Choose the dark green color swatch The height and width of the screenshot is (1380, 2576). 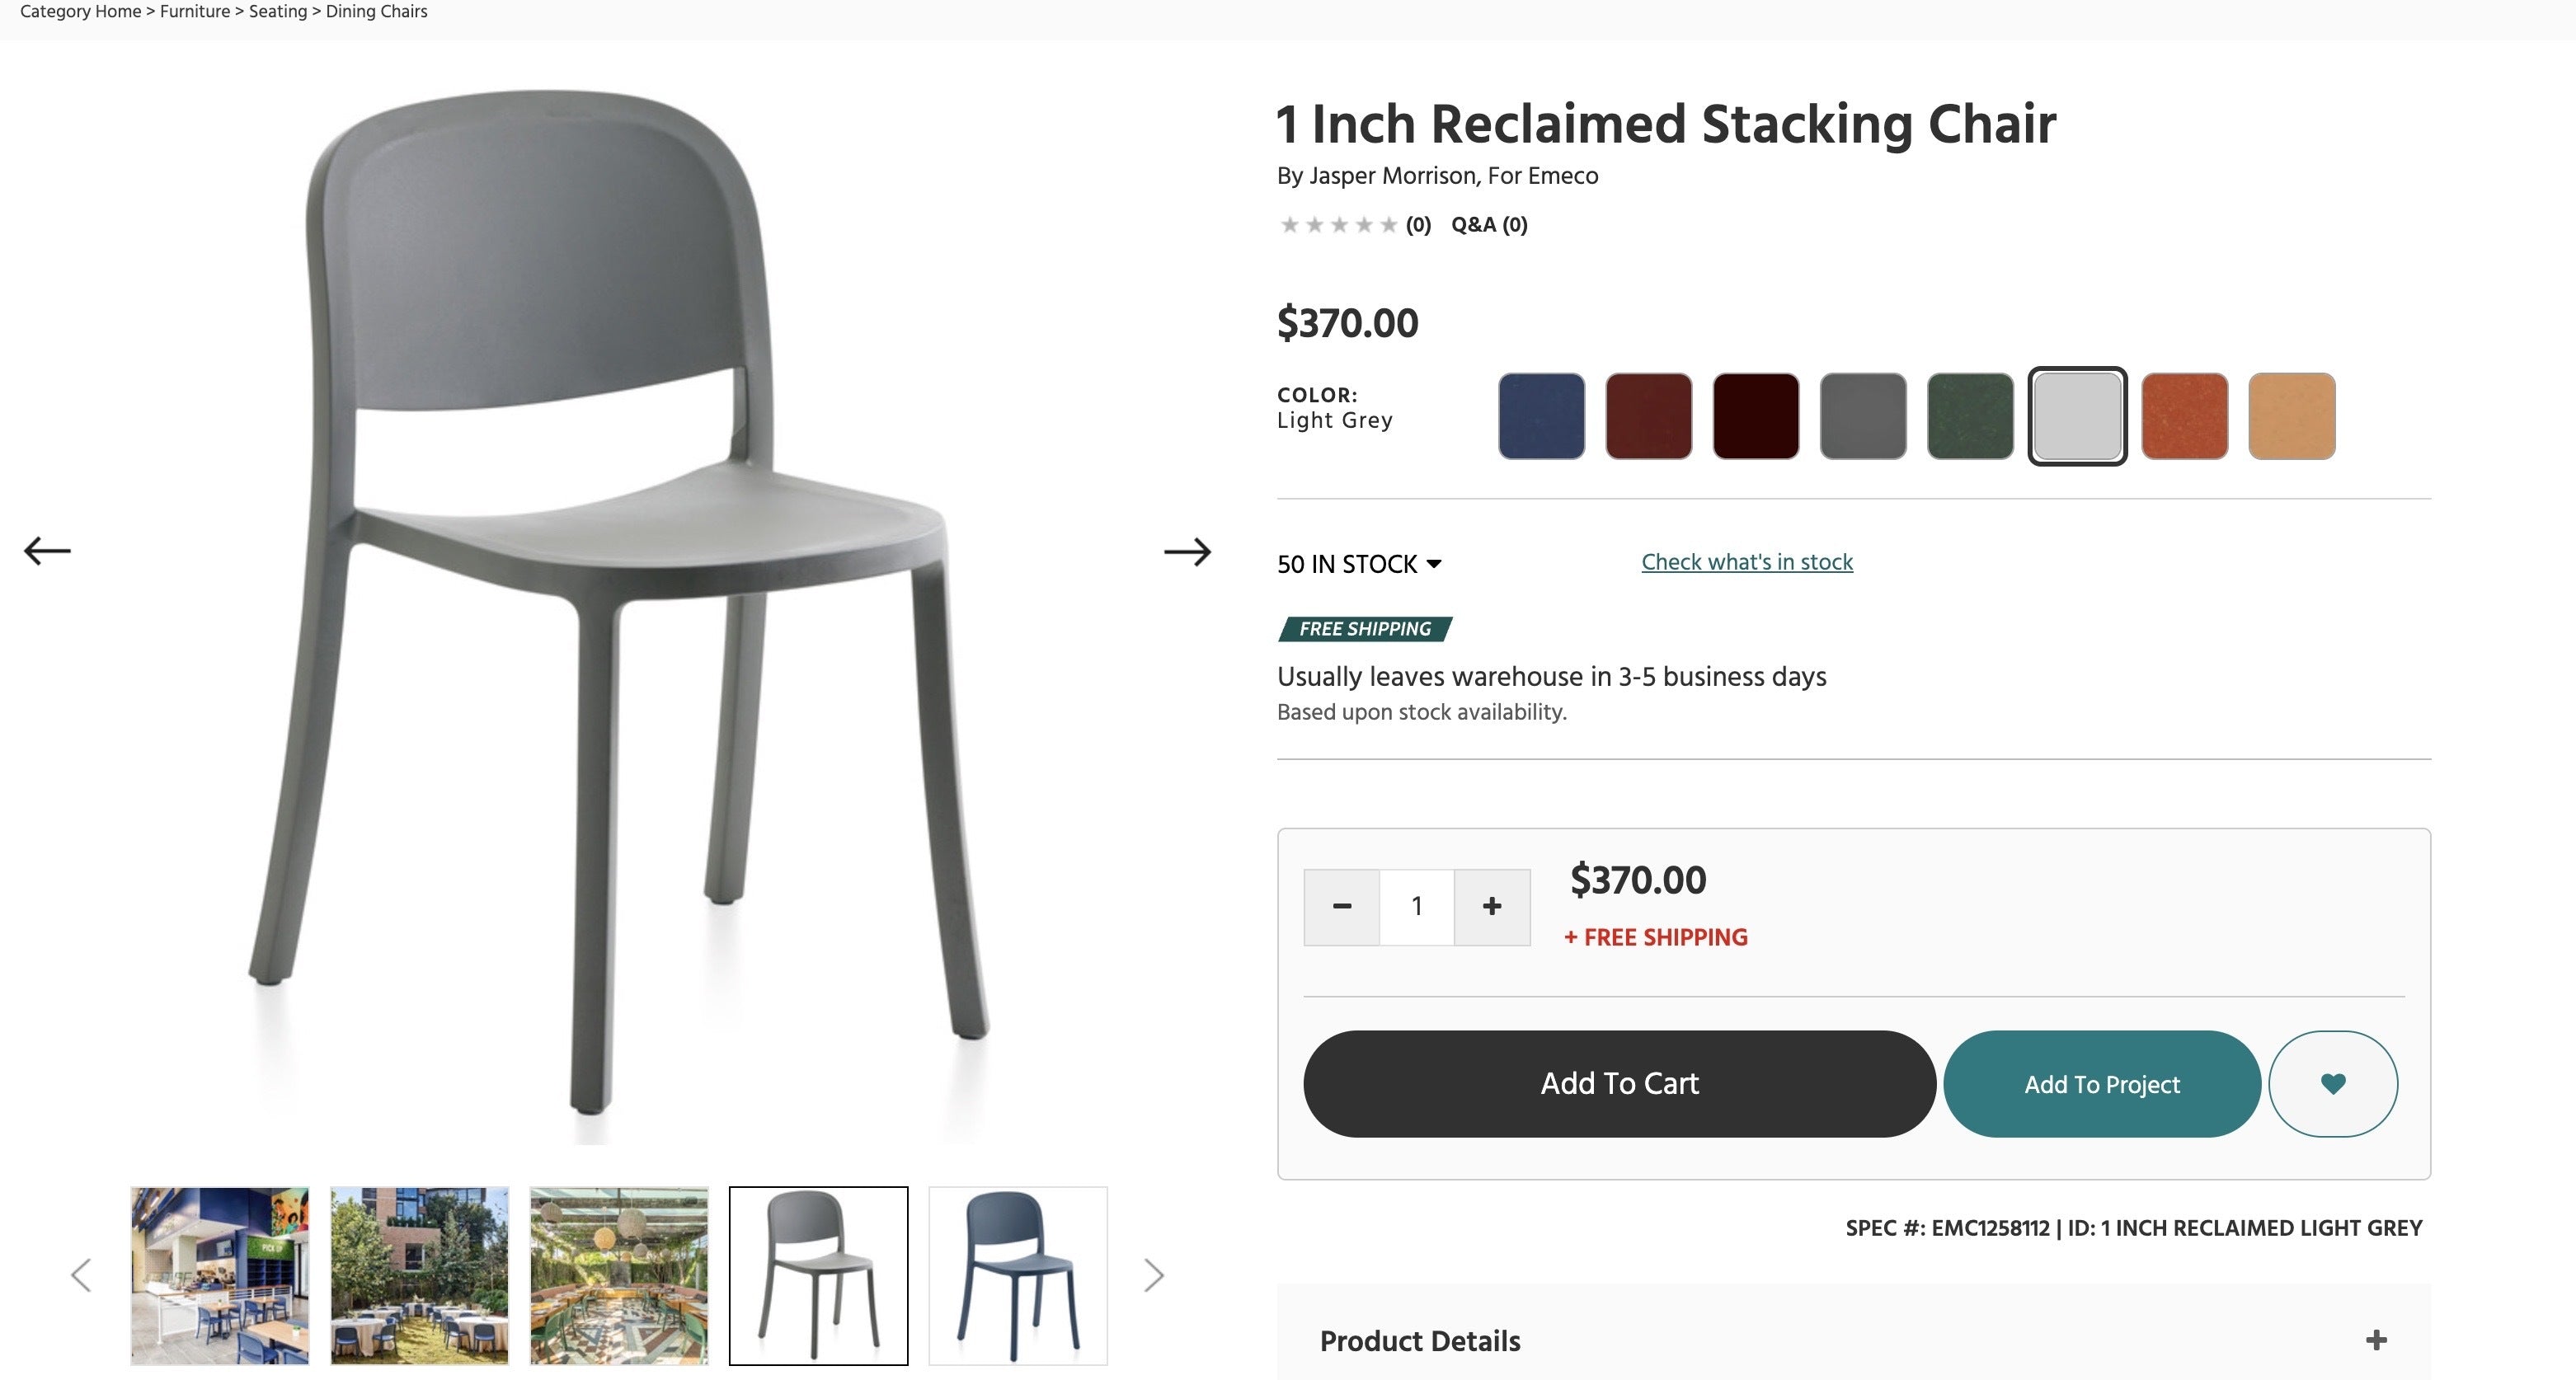pyautogui.click(x=1969, y=416)
